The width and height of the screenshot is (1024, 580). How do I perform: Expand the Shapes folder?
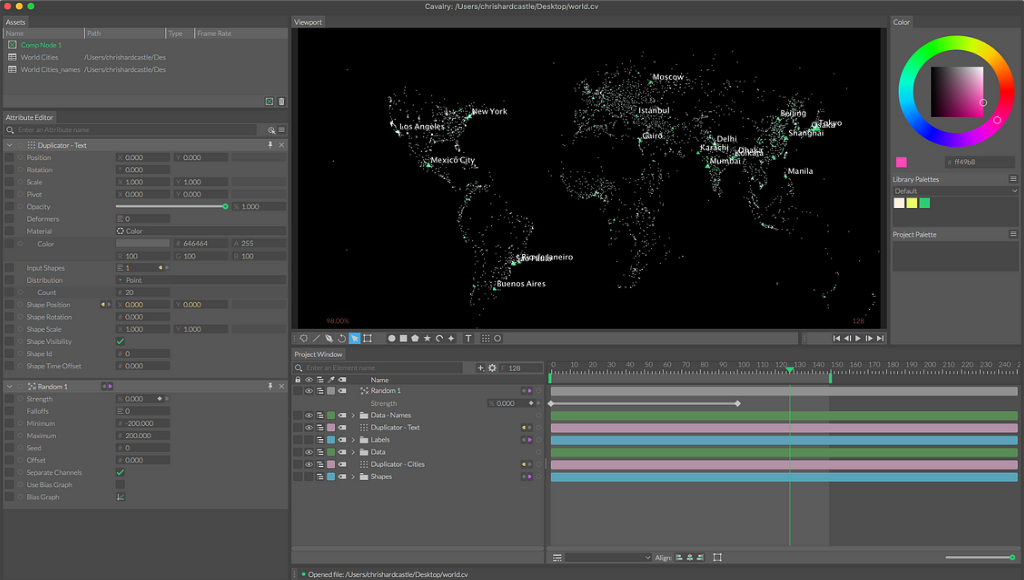click(x=353, y=477)
